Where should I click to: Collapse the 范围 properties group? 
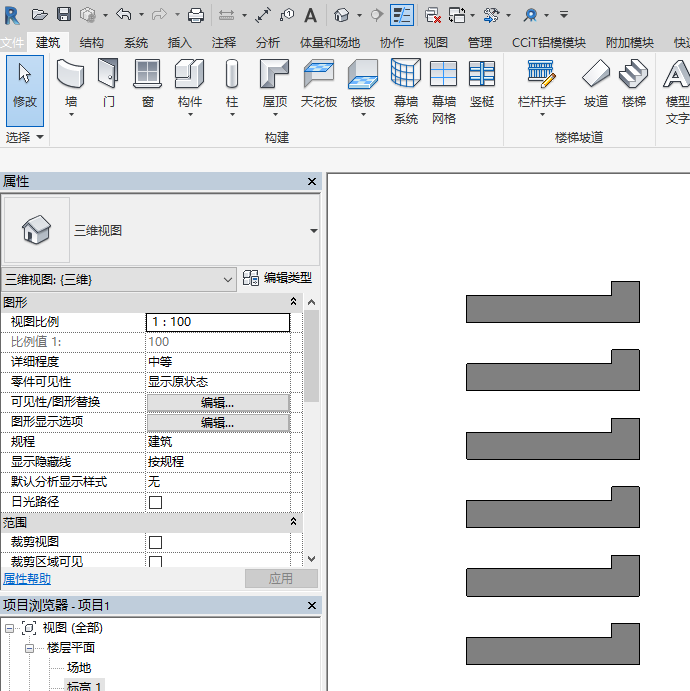[x=293, y=522]
